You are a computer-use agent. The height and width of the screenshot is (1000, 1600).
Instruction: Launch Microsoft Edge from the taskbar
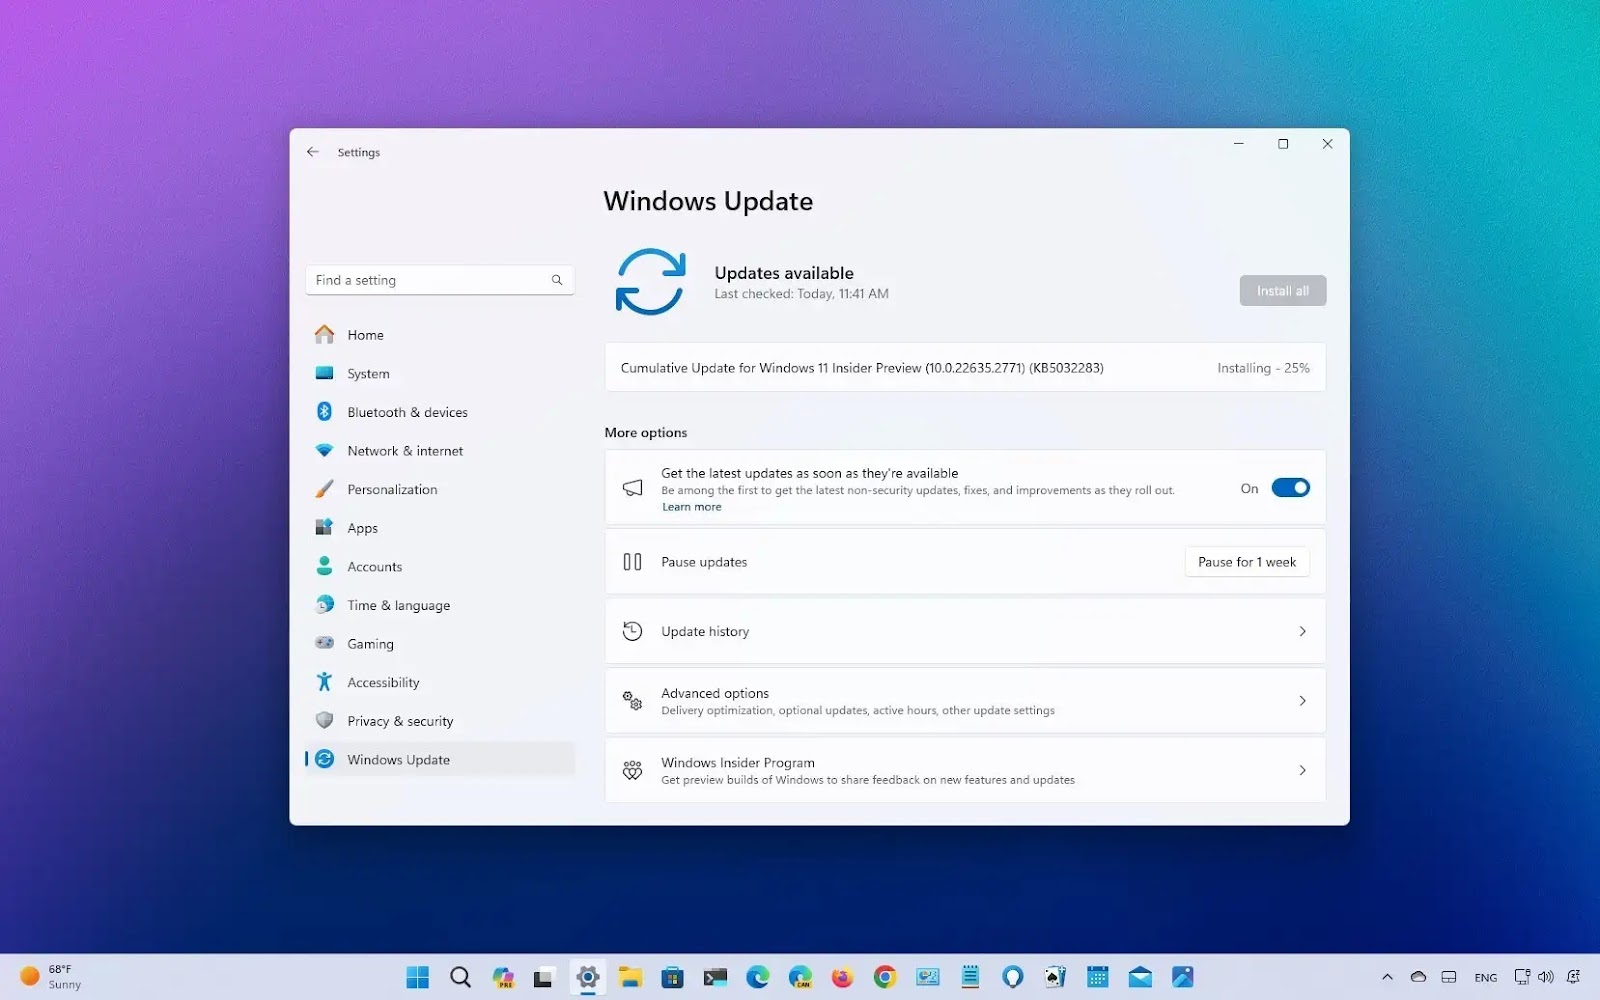(x=758, y=977)
